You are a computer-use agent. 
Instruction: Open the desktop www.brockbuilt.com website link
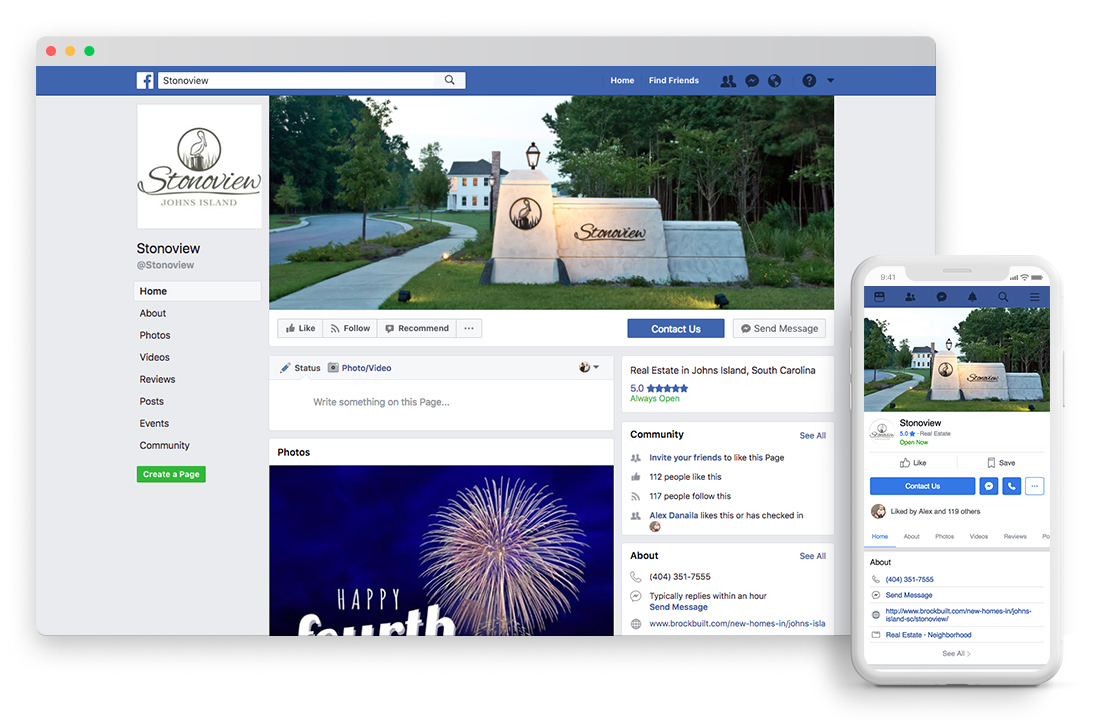click(x=737, y=624)
